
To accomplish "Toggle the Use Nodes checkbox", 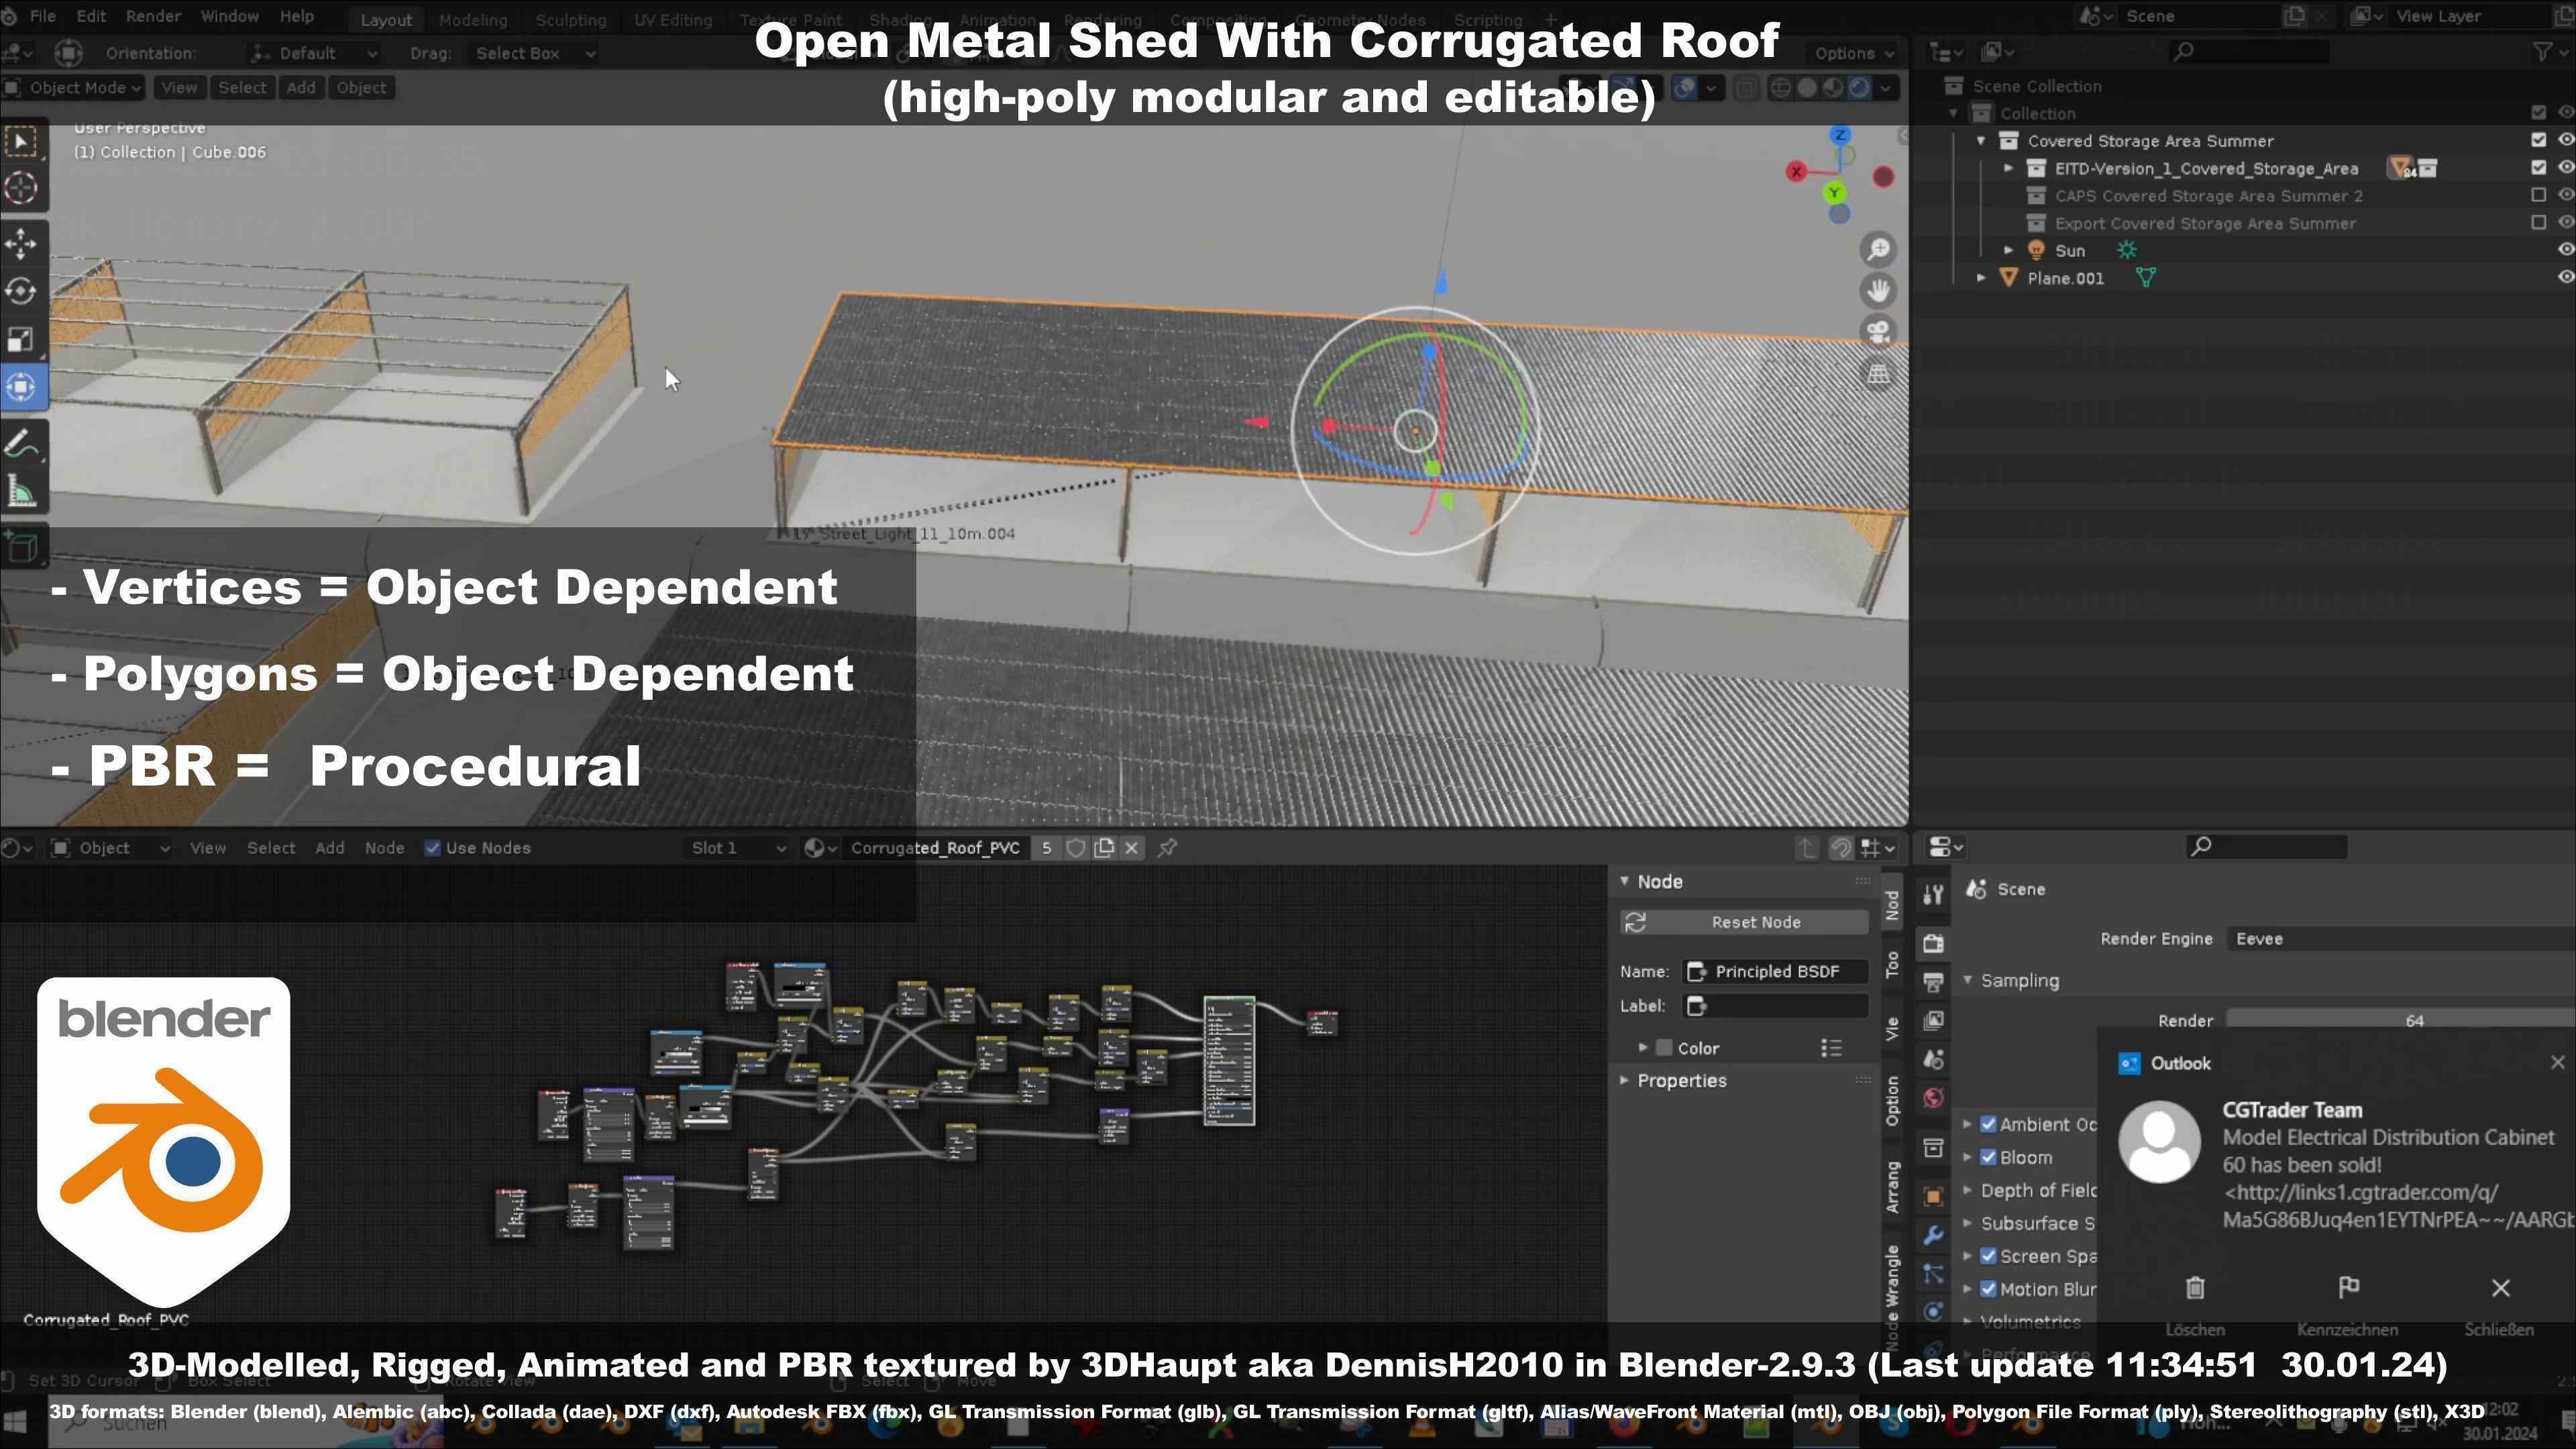I will point(432,848).
